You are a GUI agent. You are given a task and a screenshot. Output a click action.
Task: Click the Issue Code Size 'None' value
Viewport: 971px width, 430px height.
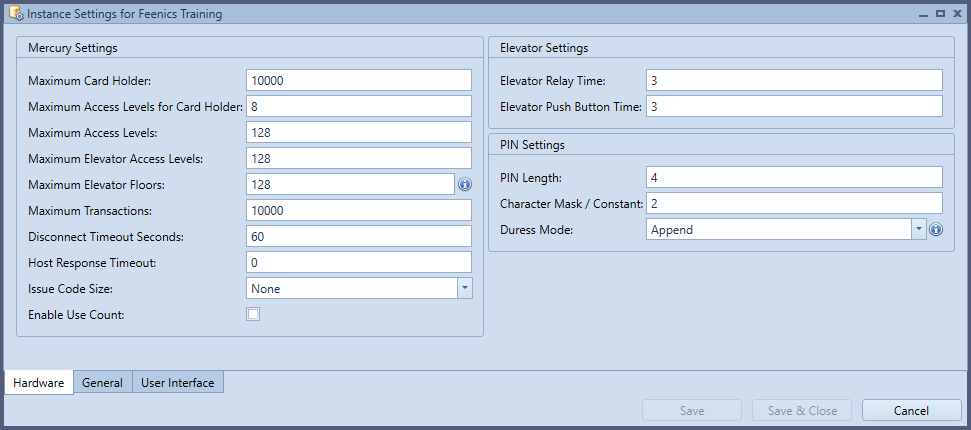(x=266, y=289)
